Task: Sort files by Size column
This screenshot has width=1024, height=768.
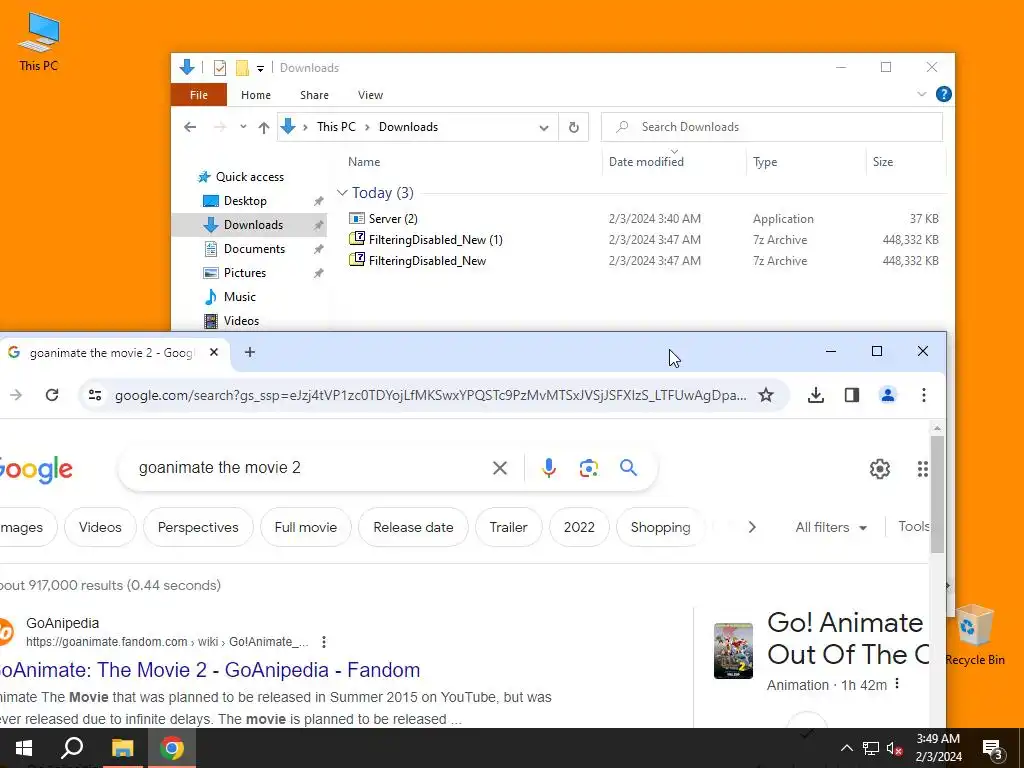Action: tap(883, 162)
